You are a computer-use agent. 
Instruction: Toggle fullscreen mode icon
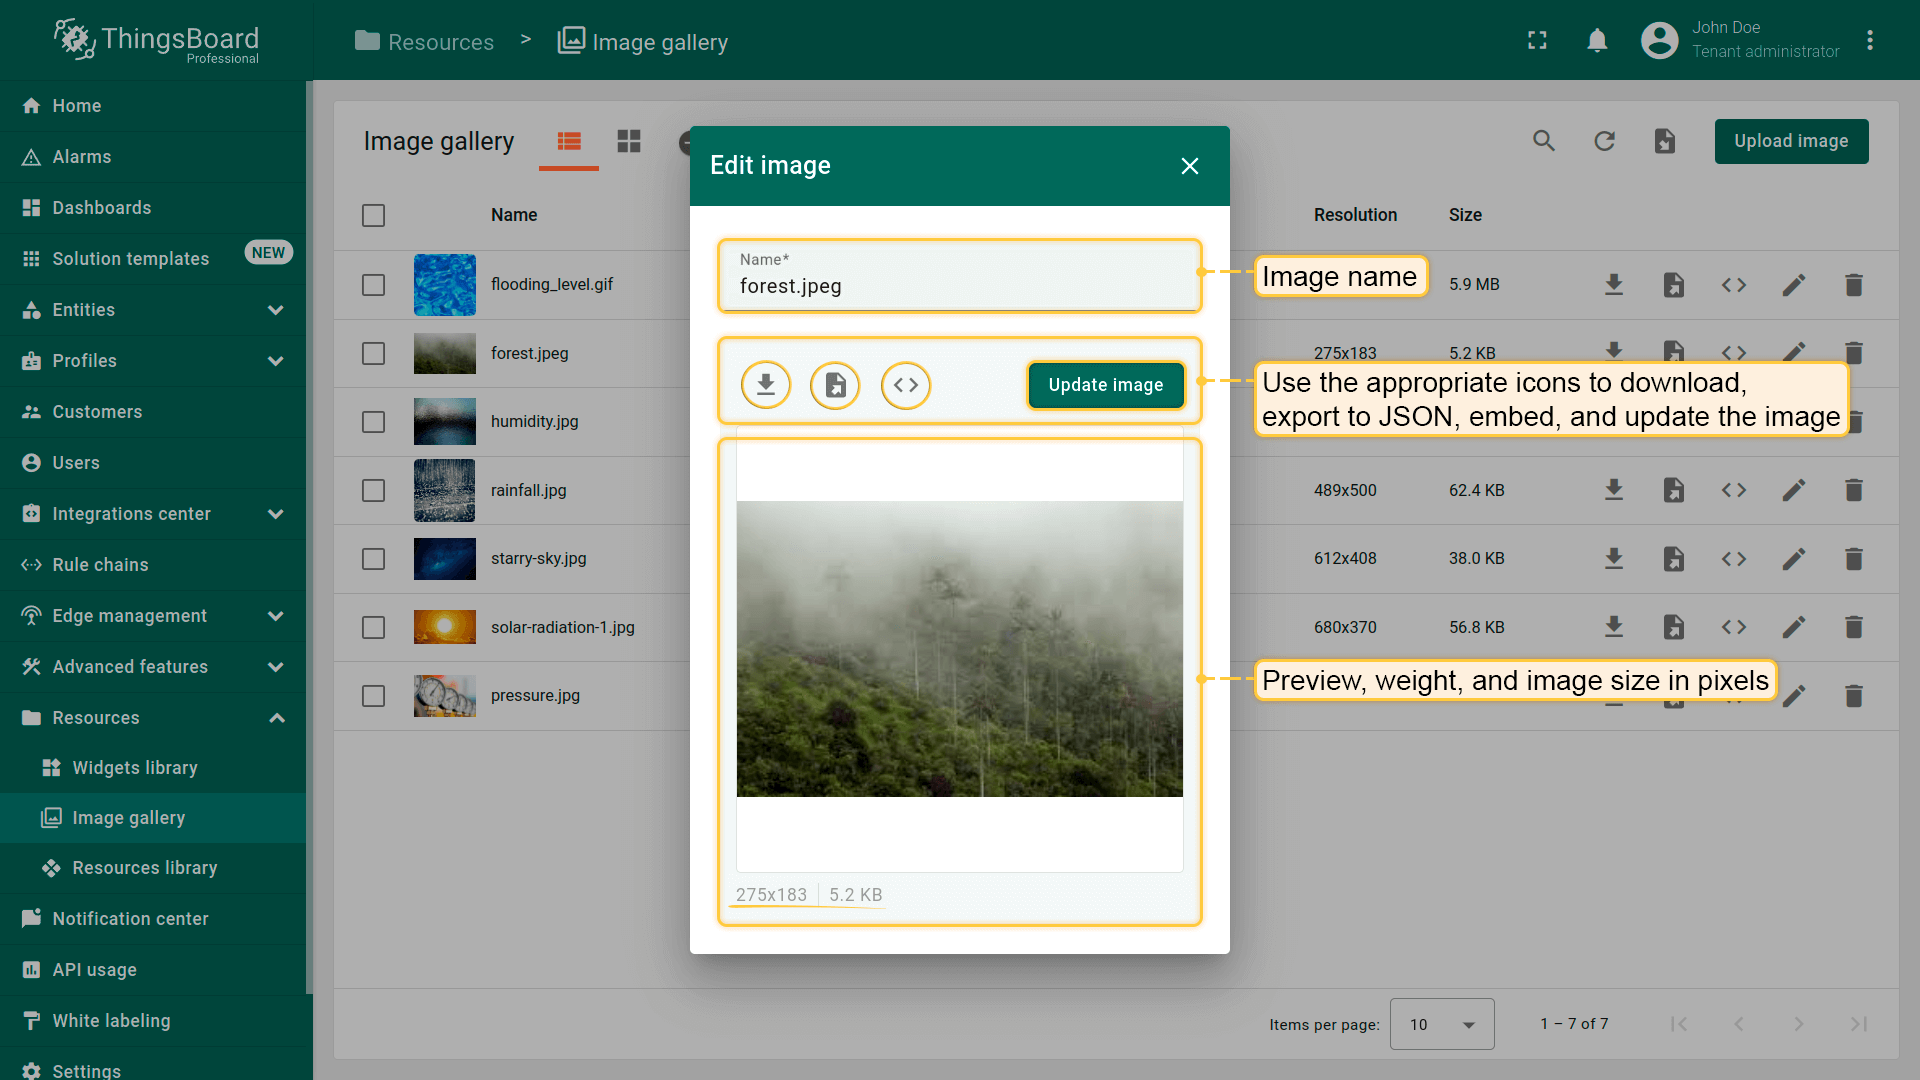[x=1537, y=40]
